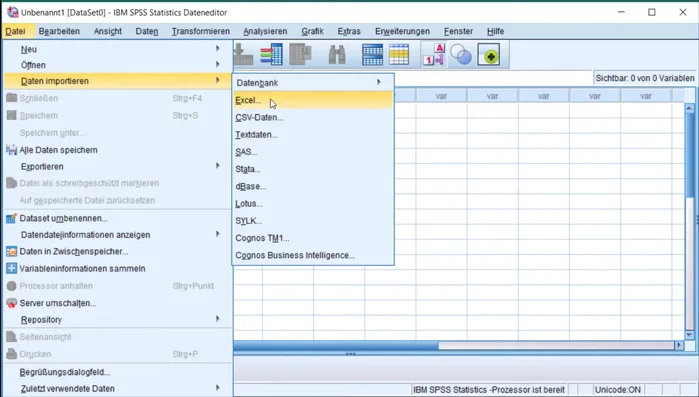Click Sichtbar: 0 von 0 Variablen text
The width and height of the screenshot is (699, 397).
click(645, 78)
